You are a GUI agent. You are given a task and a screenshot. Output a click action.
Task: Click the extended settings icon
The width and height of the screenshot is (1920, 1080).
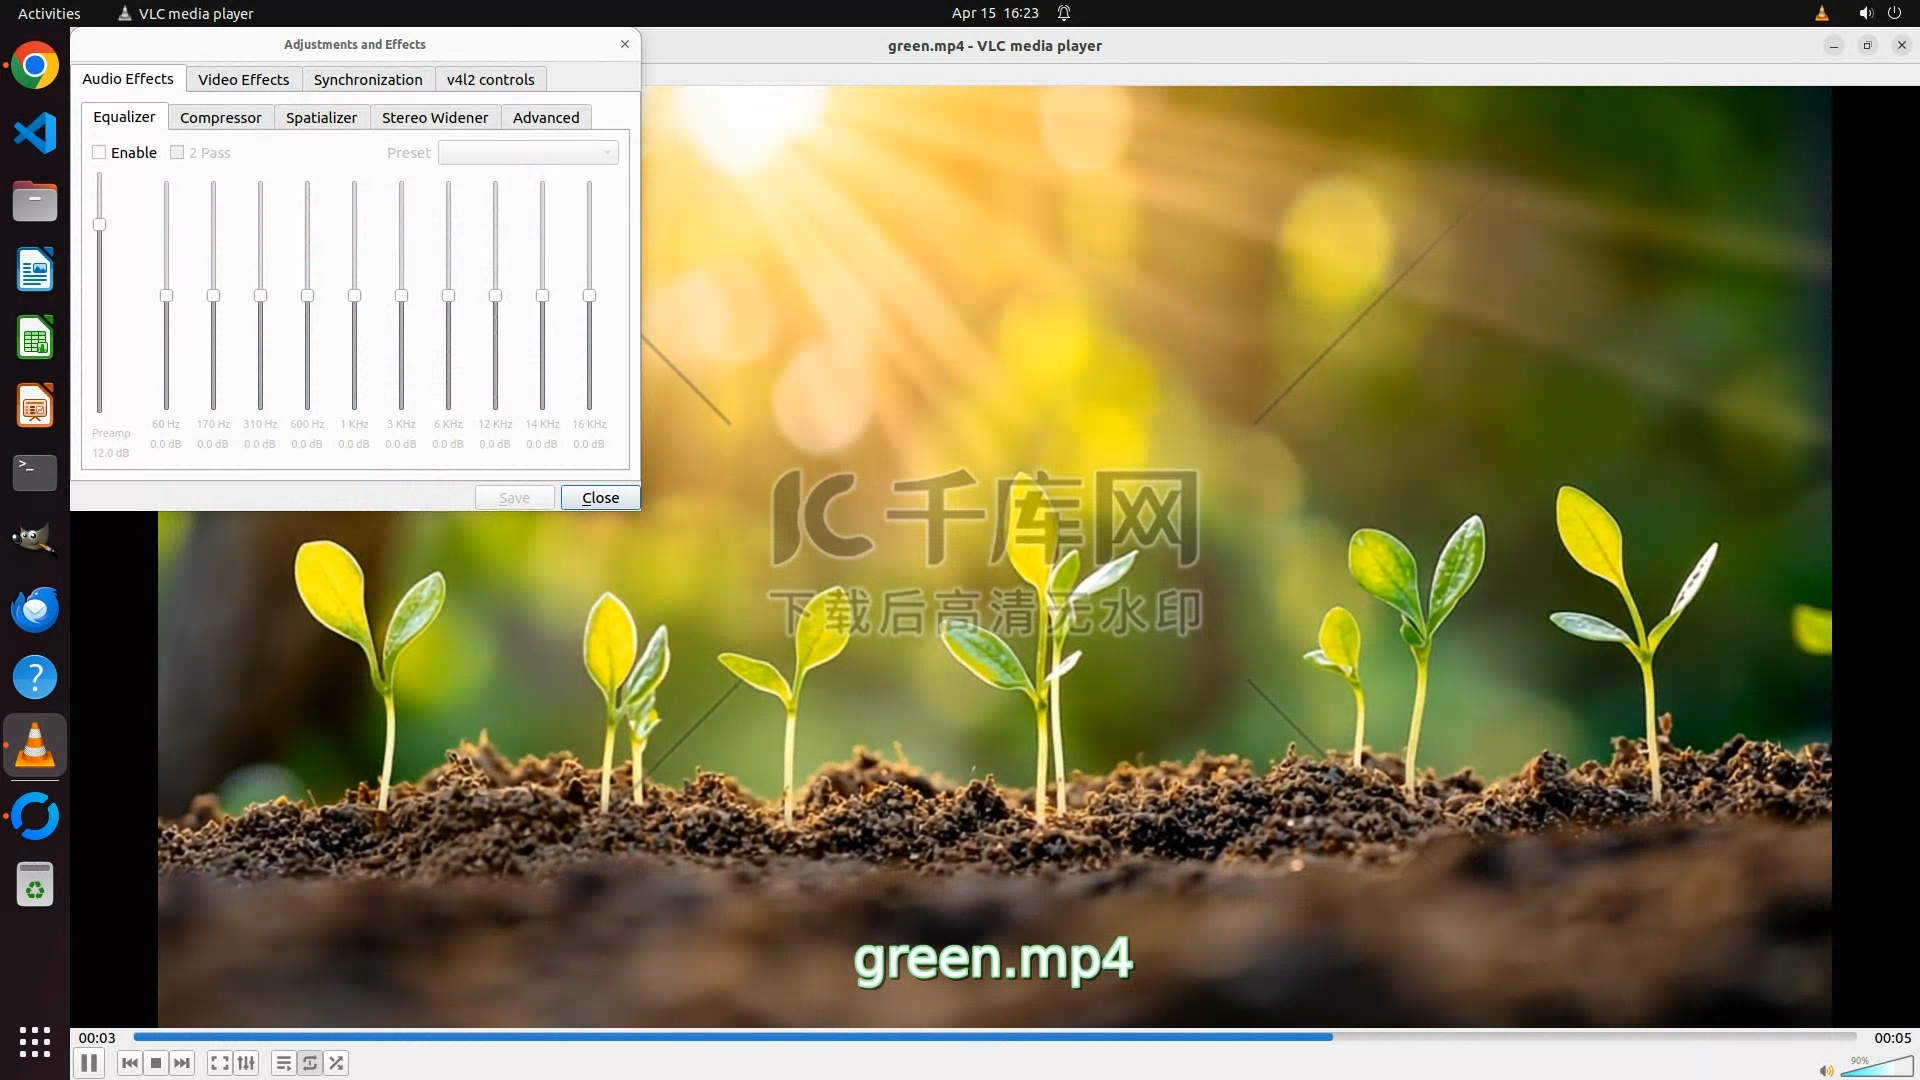[x=246, y=1063]
